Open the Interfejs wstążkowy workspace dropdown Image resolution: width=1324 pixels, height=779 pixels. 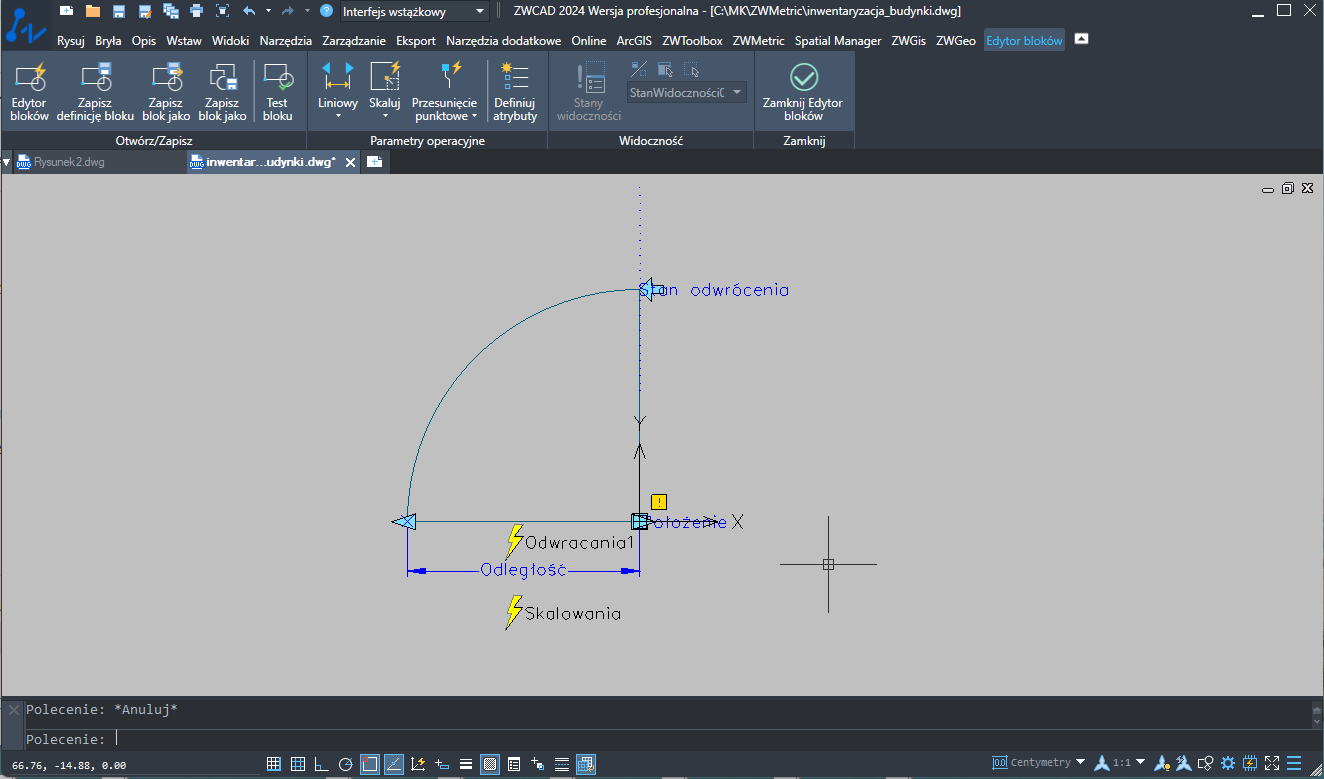(x=413, y=12)
